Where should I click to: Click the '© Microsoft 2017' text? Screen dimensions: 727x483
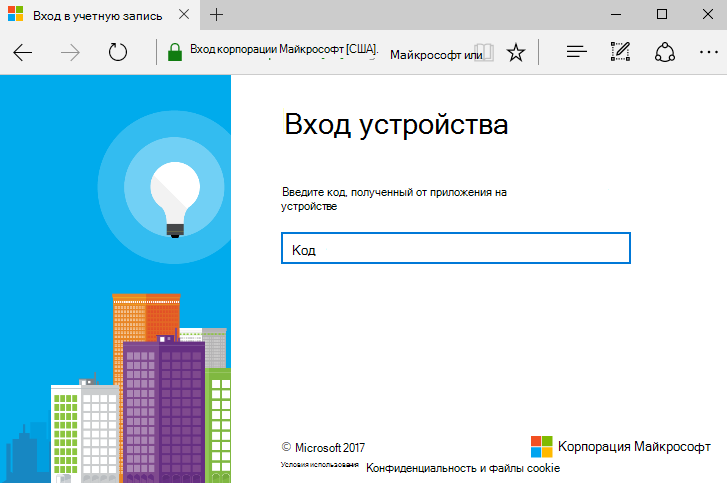click(323, 448)
